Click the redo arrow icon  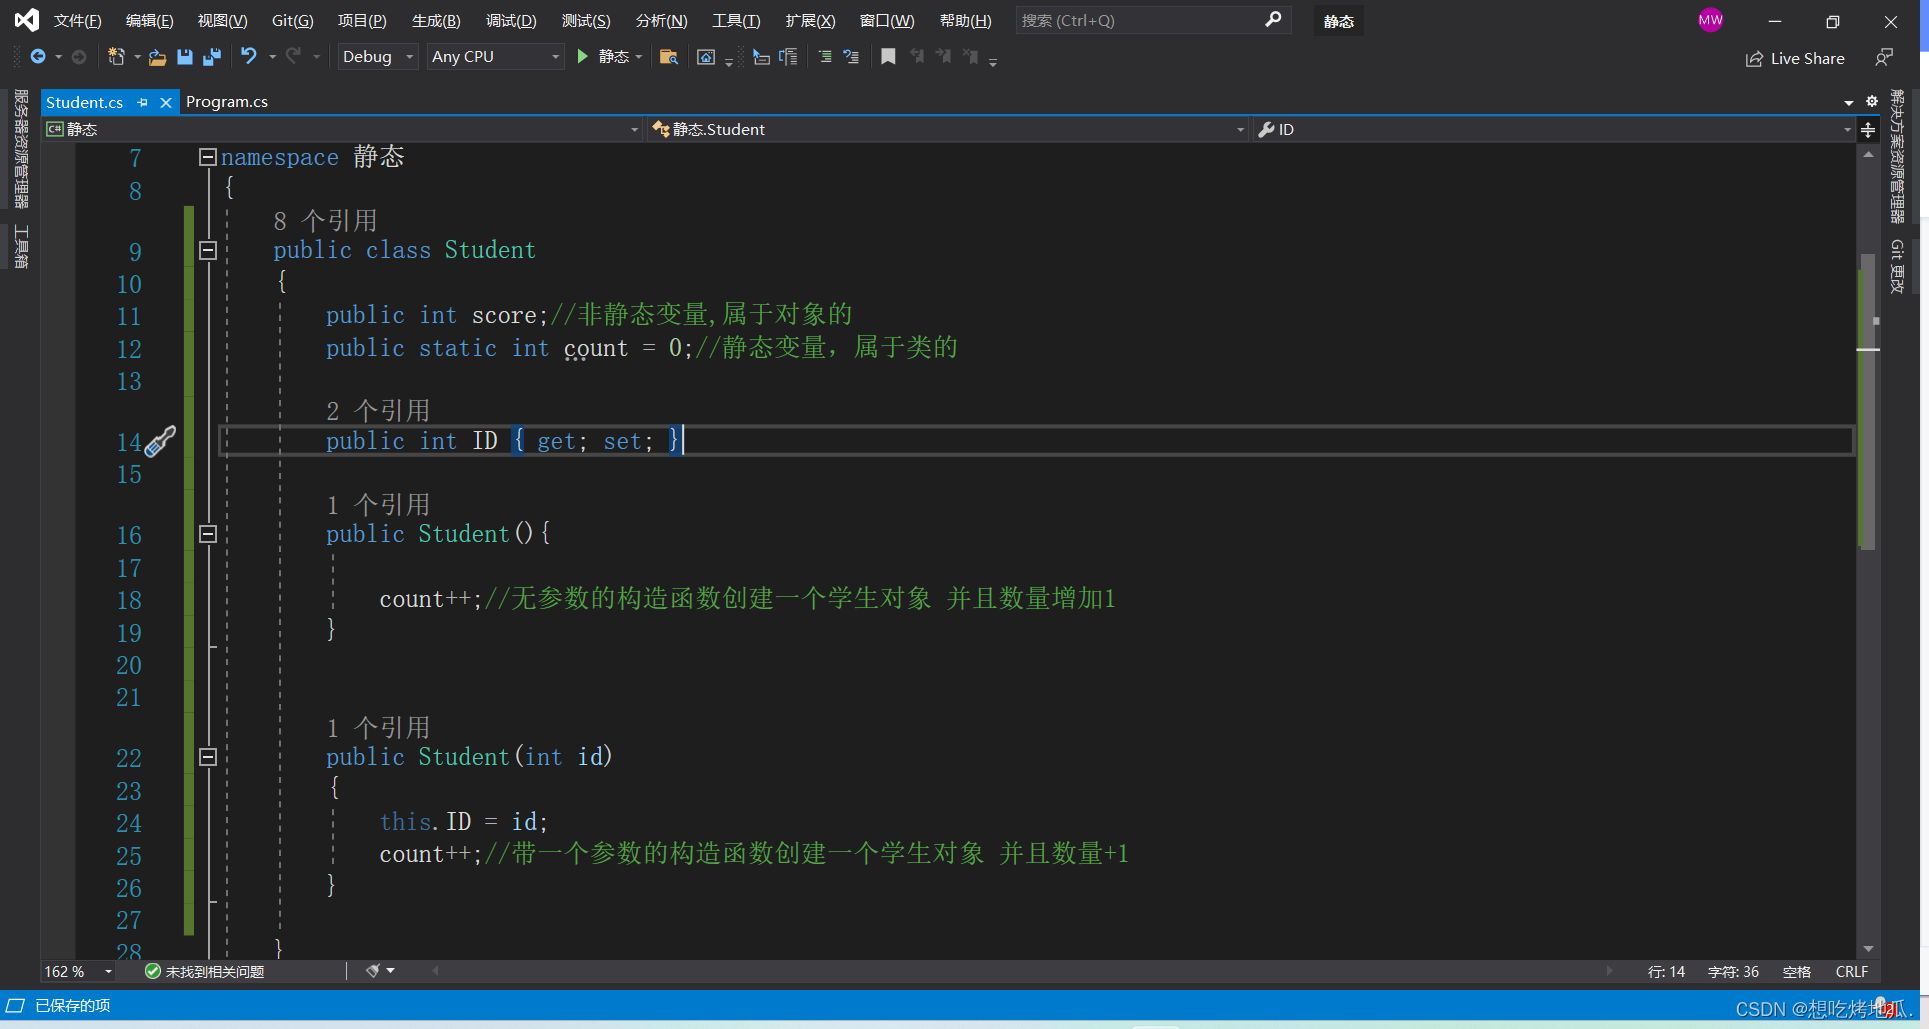(293, 57)
